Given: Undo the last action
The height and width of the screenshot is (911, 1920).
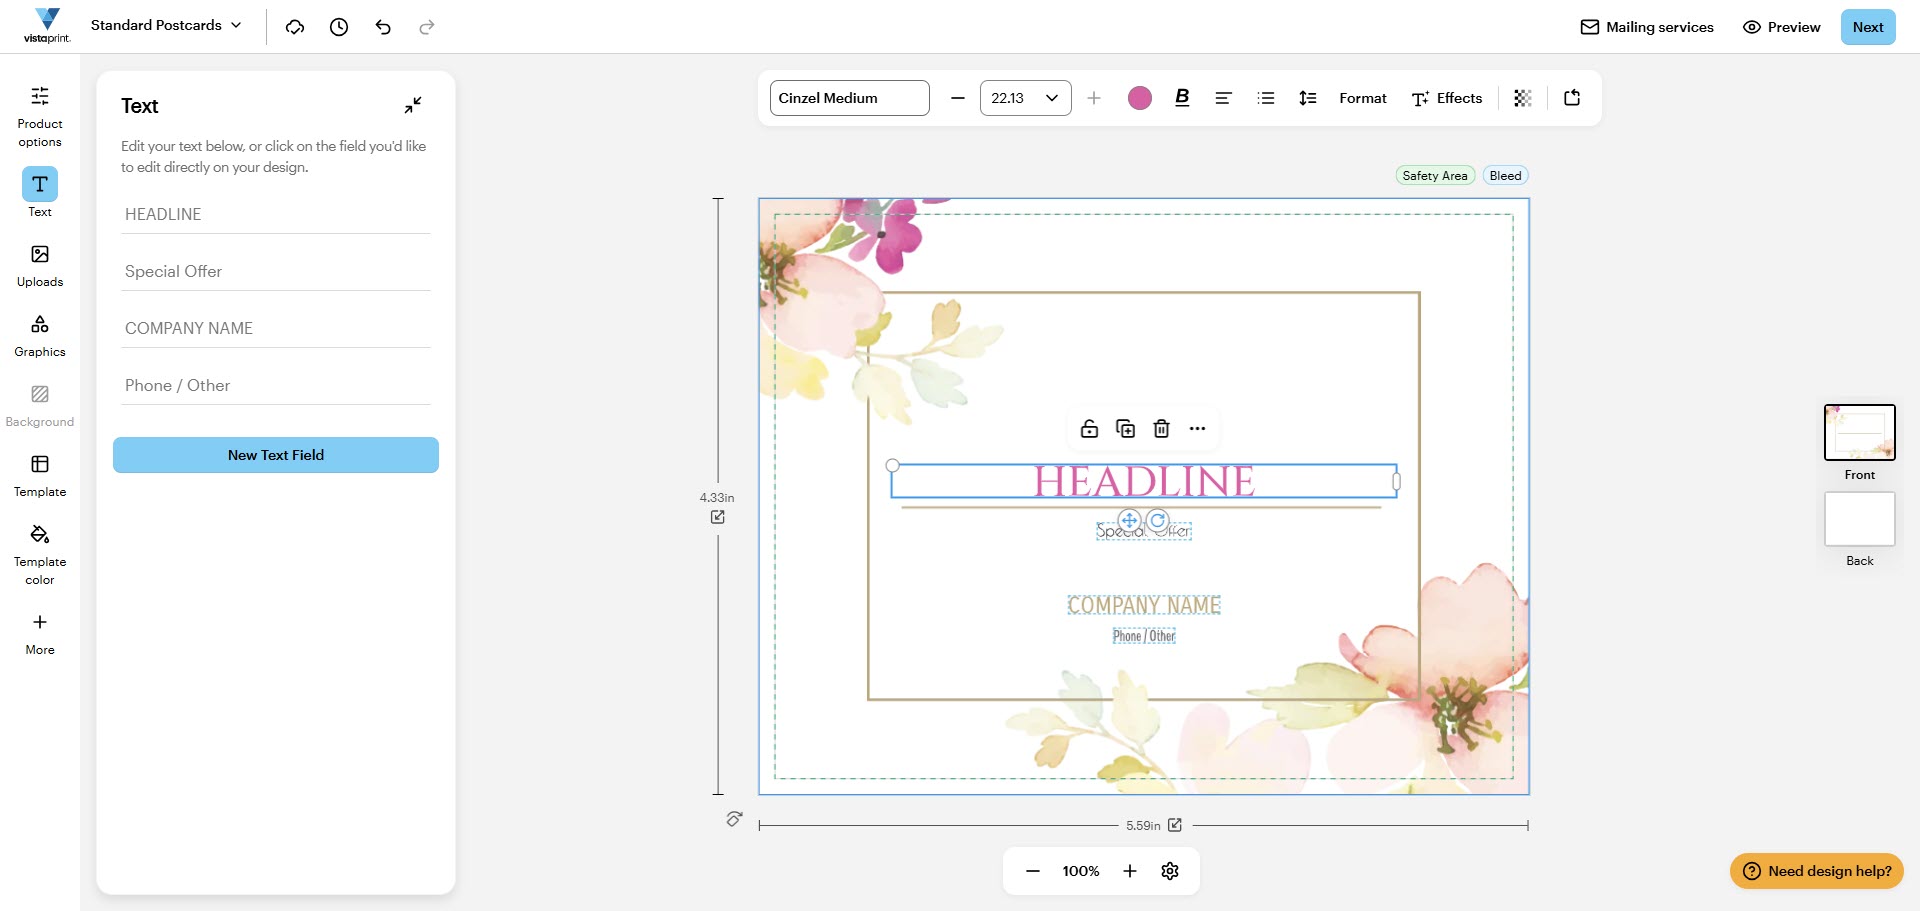Looking at the screenshot, I should click(383, 27).
